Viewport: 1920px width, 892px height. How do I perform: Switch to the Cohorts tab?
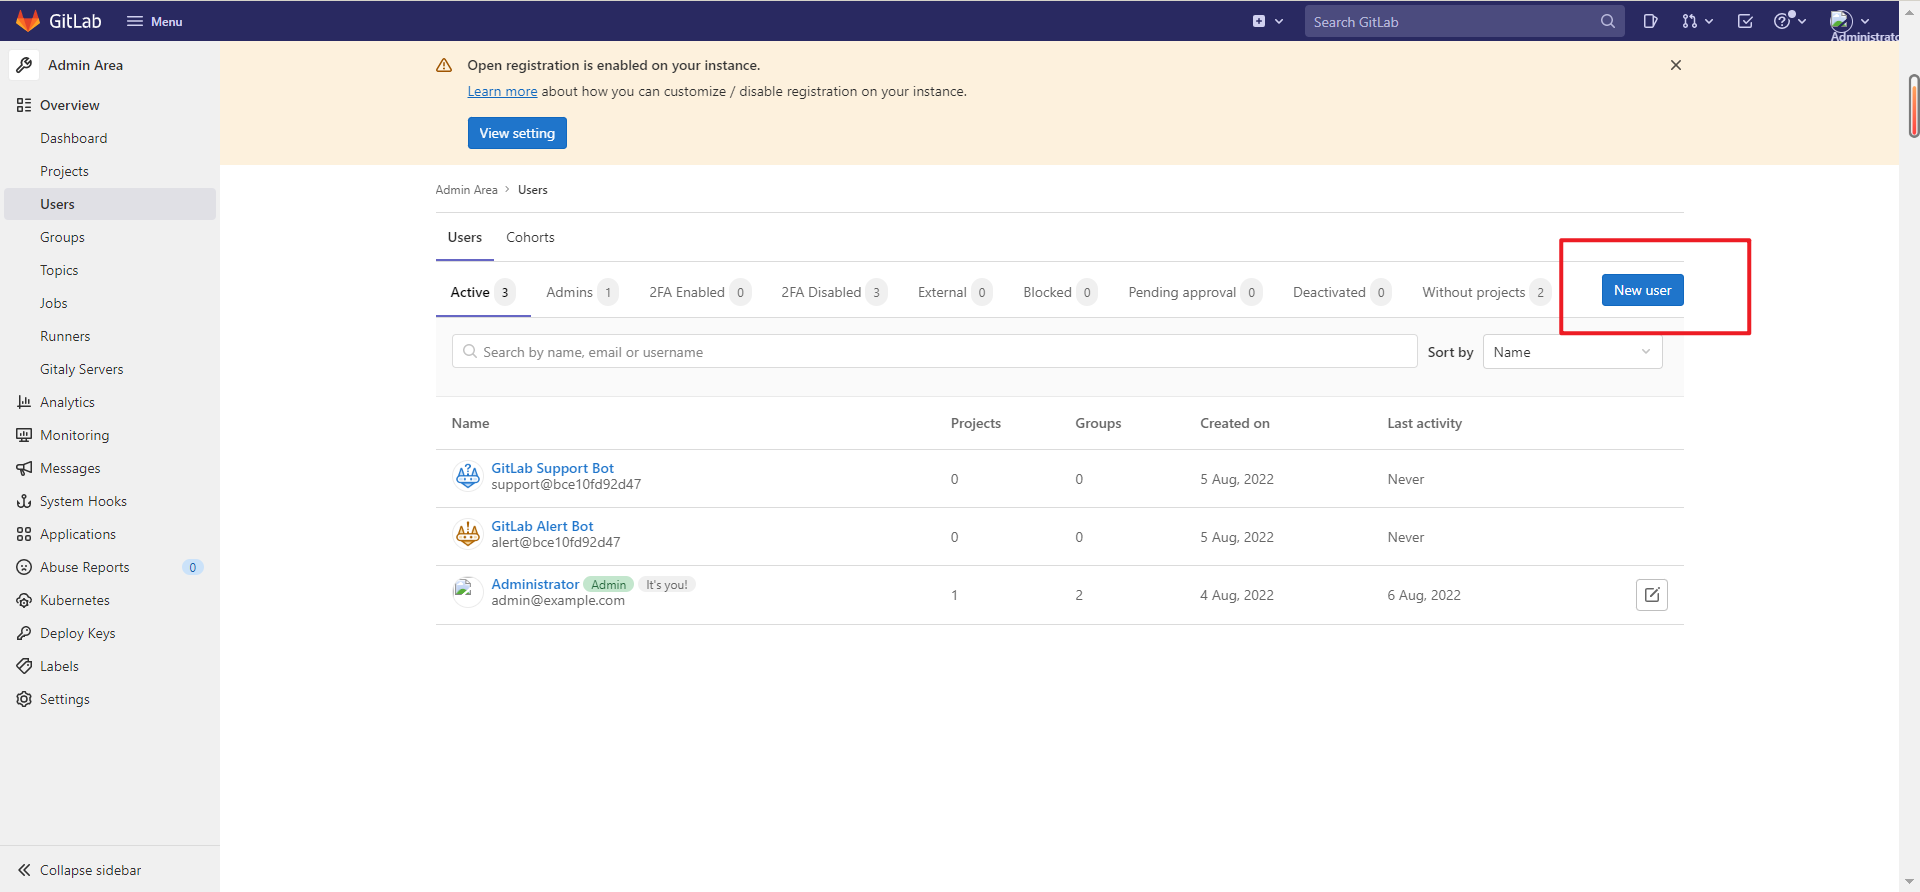pos(530,237)
